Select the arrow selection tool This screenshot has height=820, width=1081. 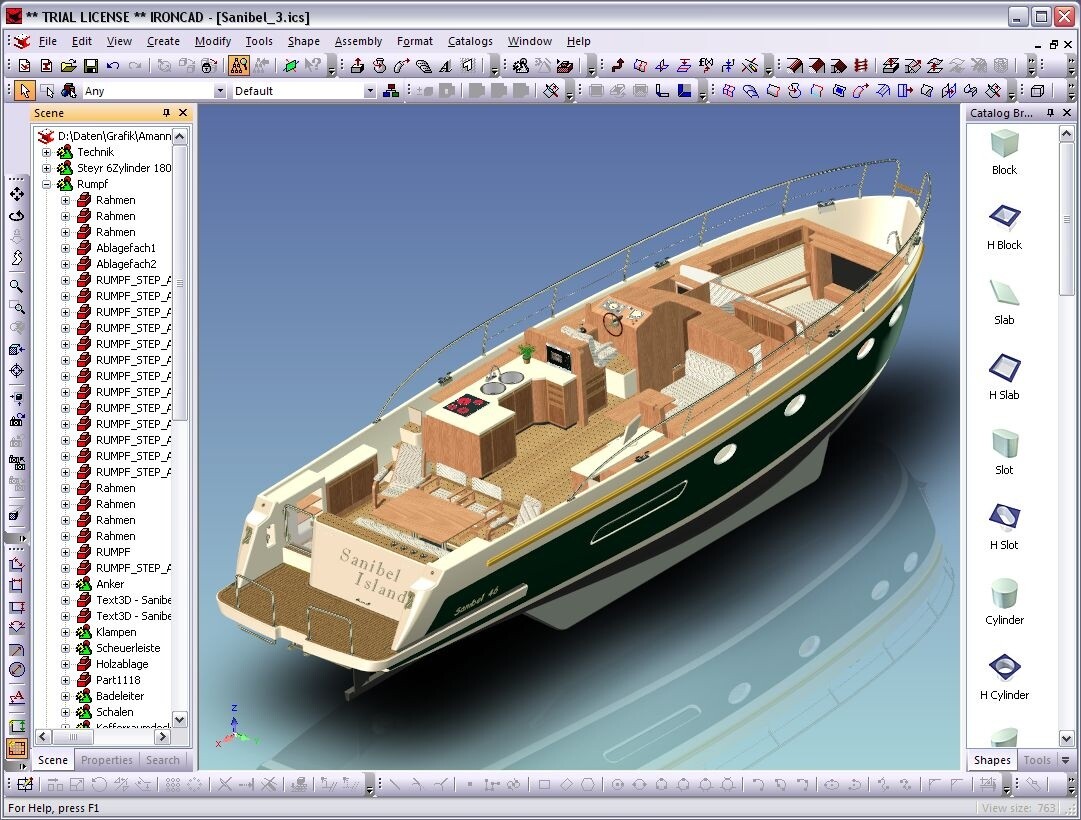24,90
